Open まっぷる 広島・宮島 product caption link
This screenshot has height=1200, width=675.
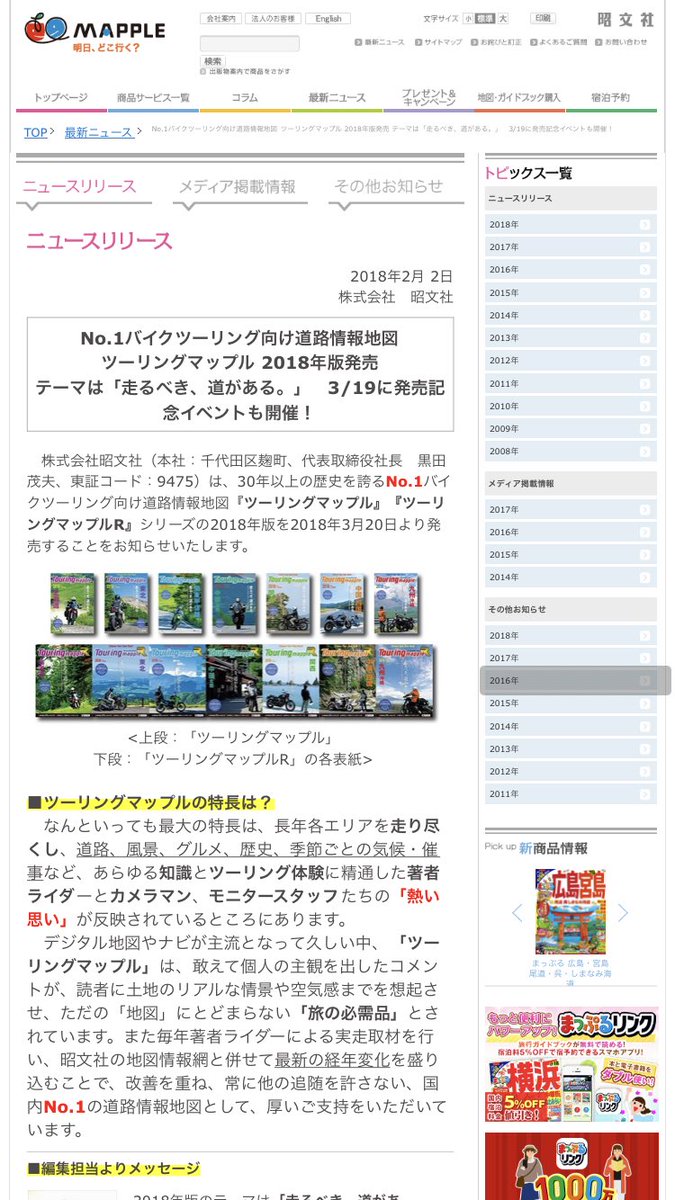570,971
